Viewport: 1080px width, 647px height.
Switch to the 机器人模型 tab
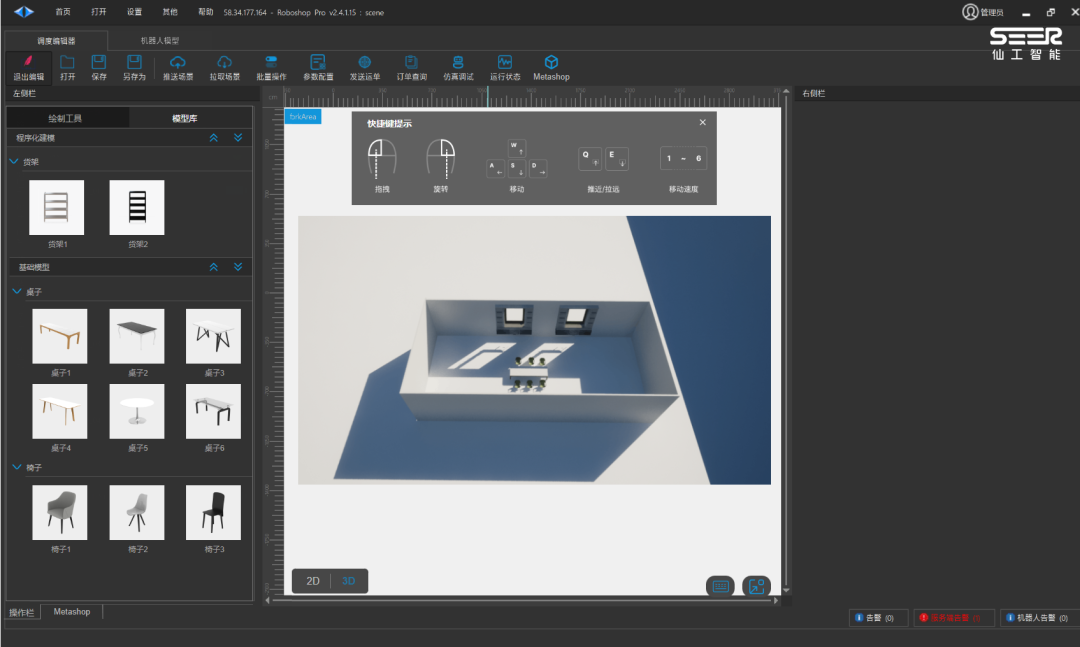160,41
